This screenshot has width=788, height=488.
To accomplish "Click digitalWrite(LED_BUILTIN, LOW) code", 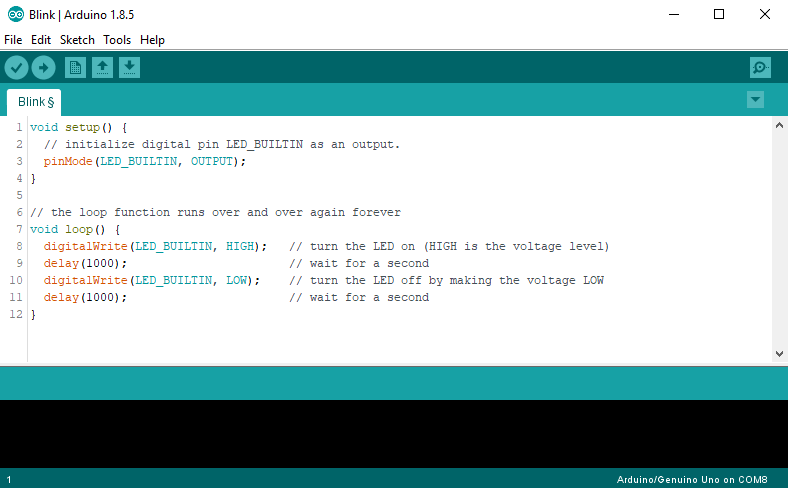I will tap(152, 280).
